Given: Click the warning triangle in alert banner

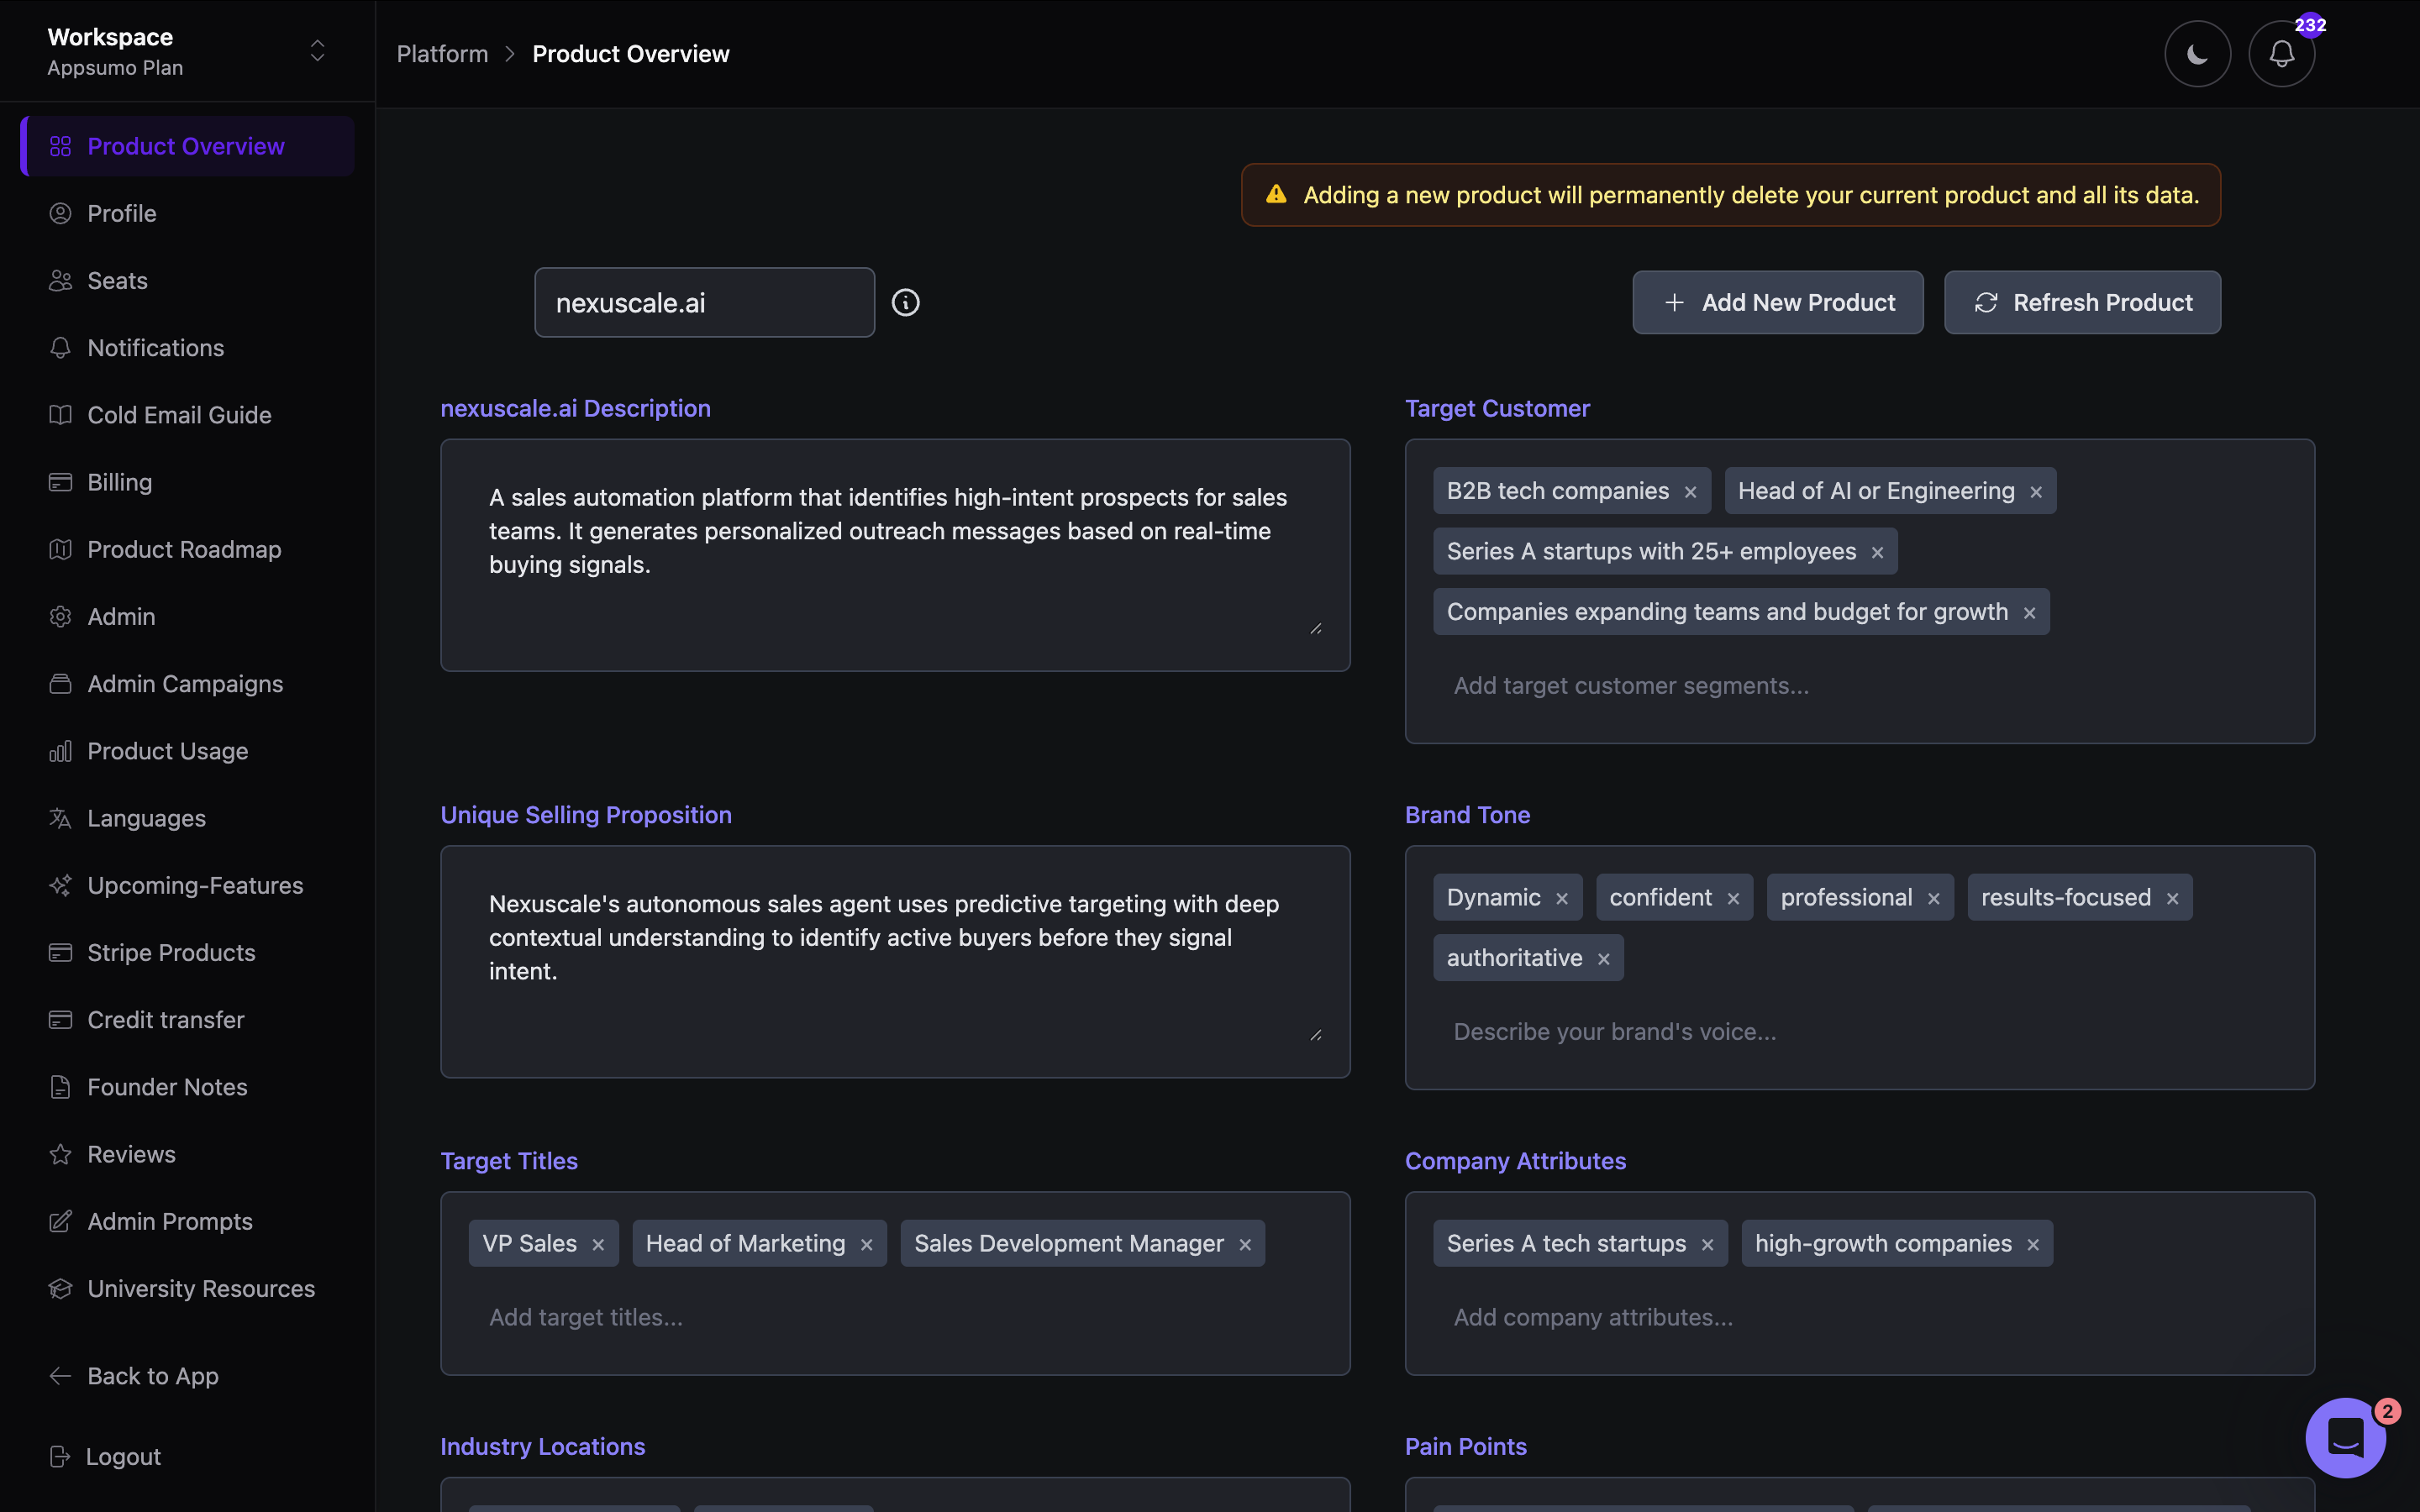Looking at the screenshot, I should click(1276, 195).
